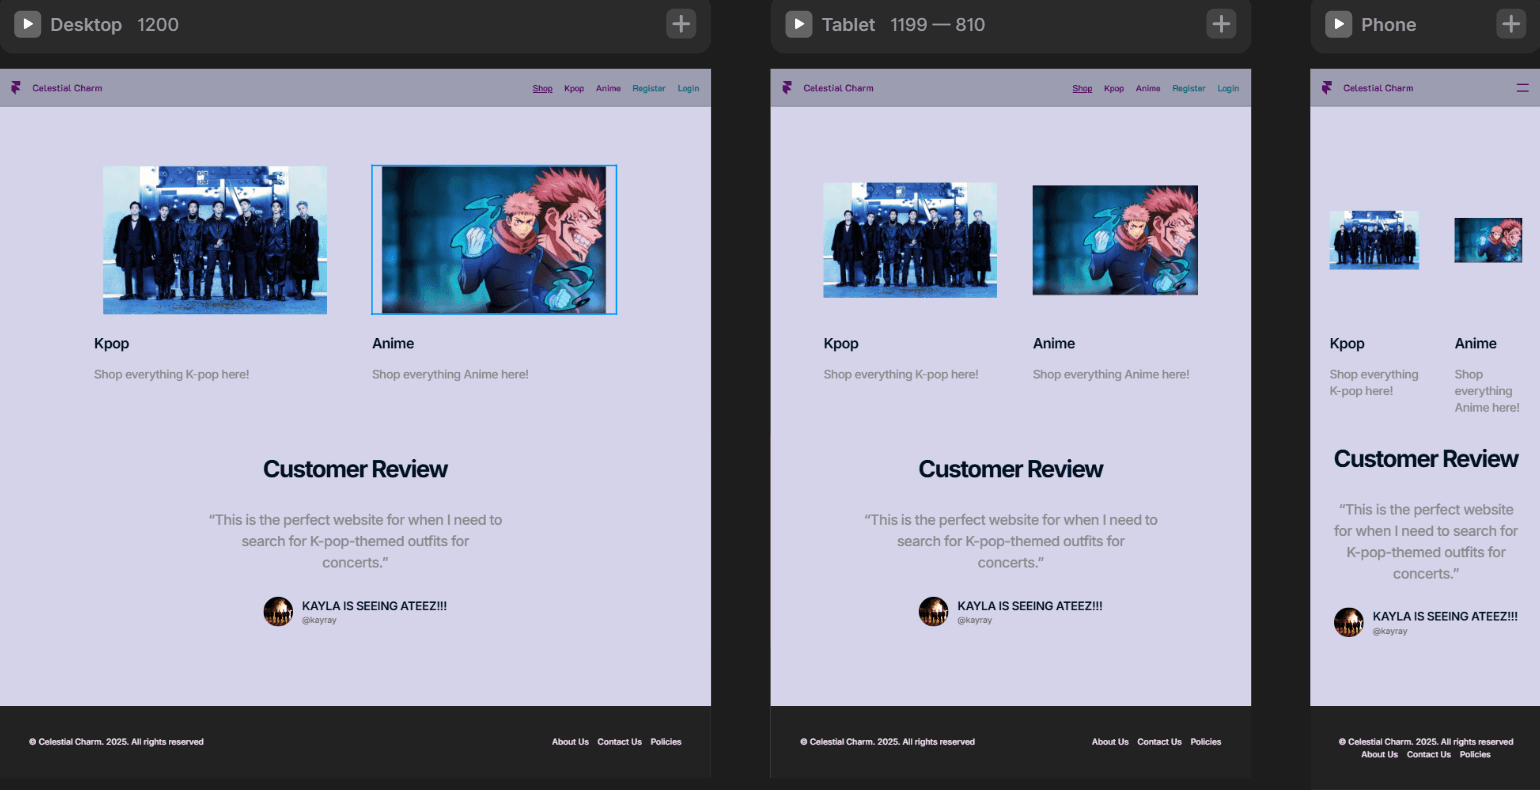Click Policies in Phone footer

tap(1475, 754)
